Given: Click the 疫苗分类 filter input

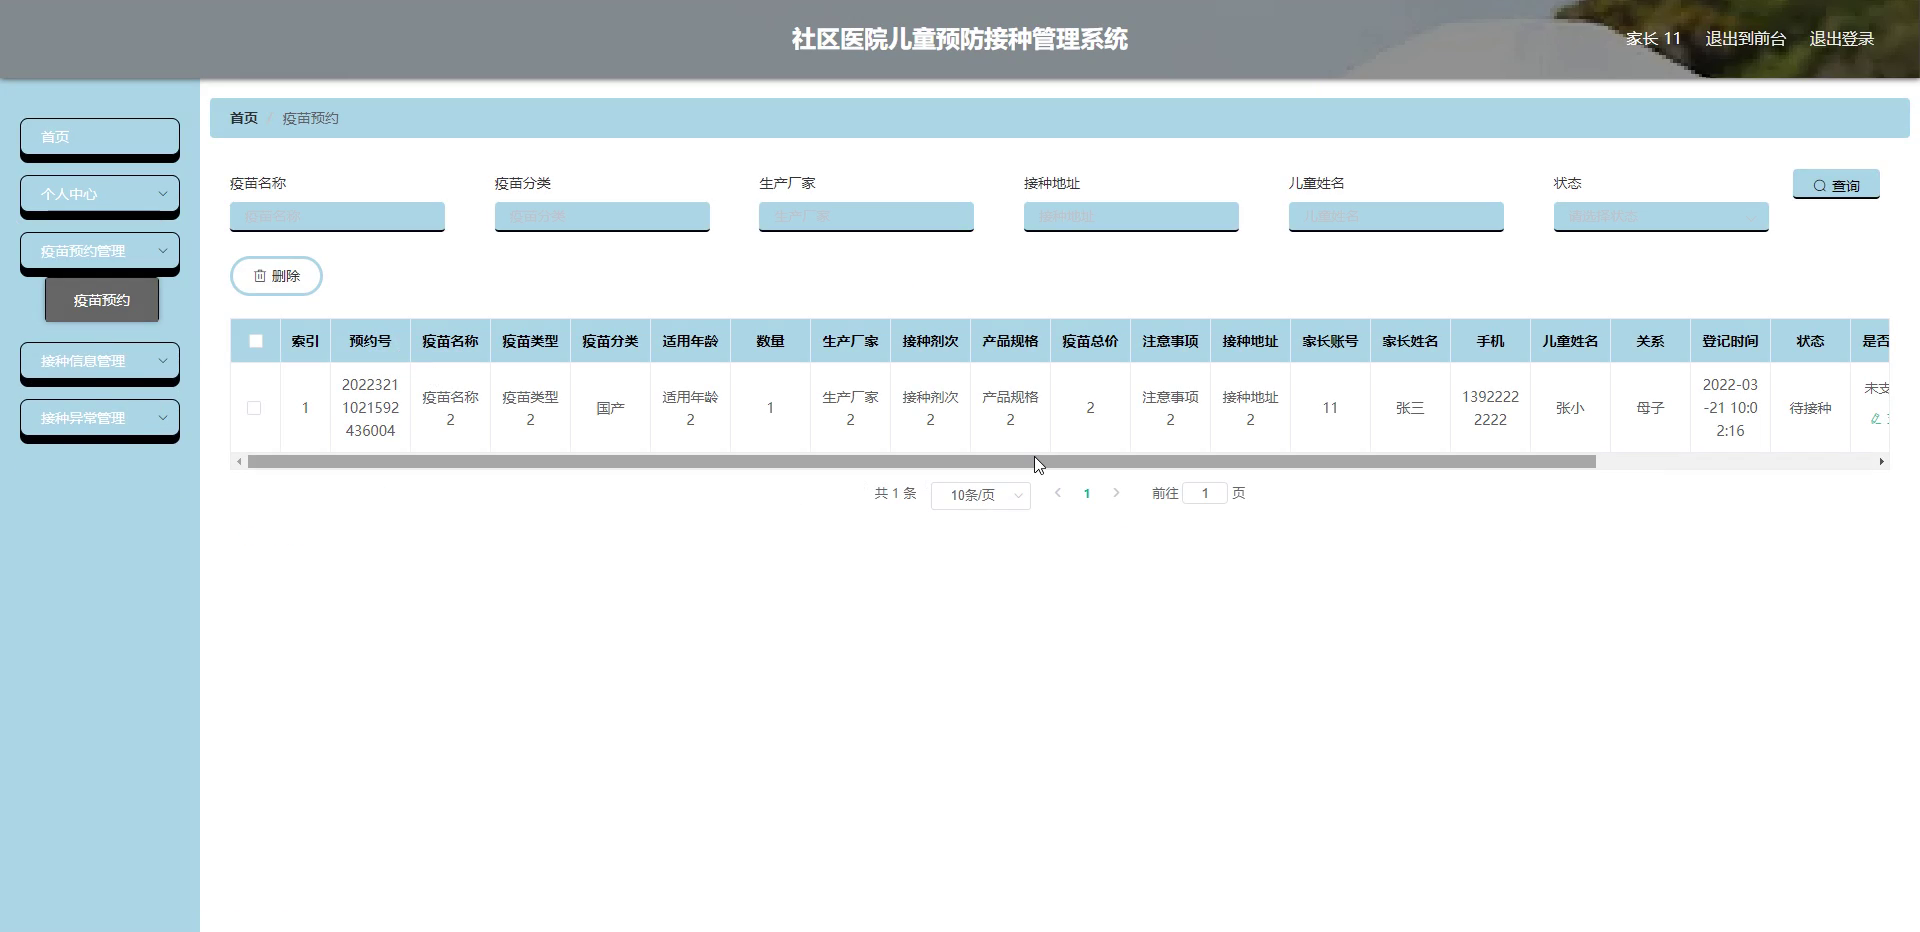Looking at the screenshot, I should point(602,216).
